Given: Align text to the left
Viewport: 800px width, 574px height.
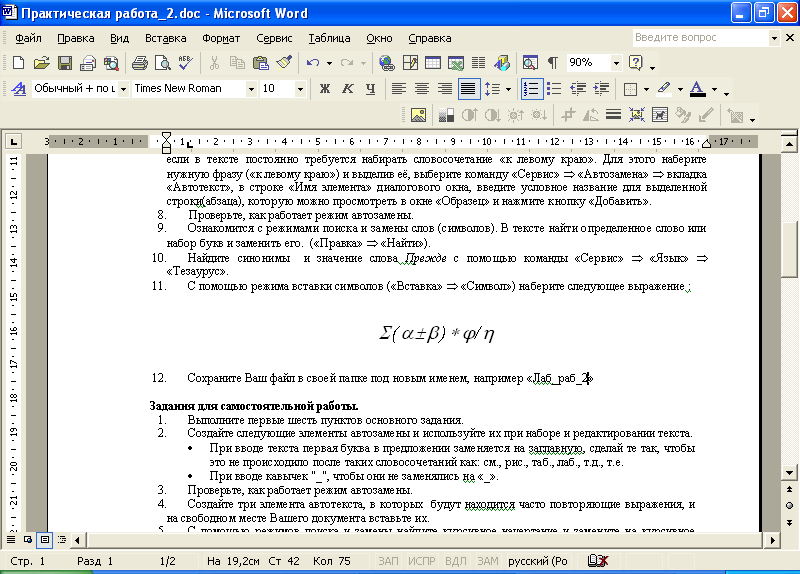Looking at the screenshot, I should click(398, 89).
